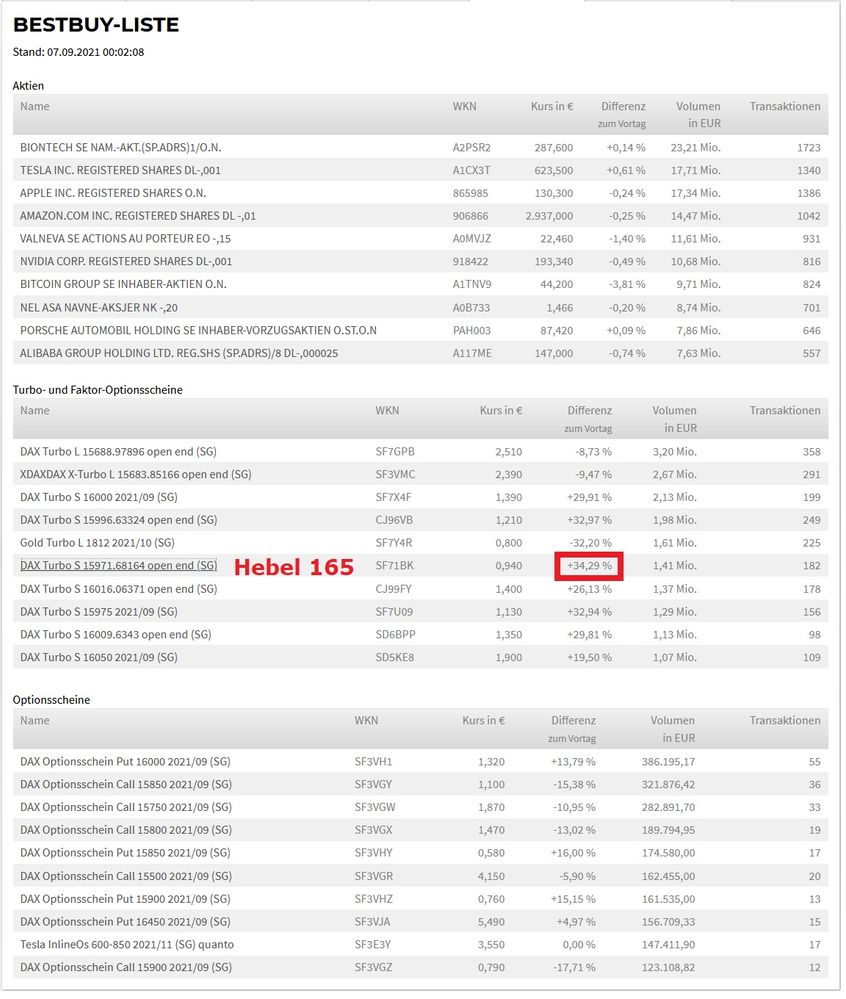
Task: Click the BESTBUY-LISTE page title
Action: pyautogui.click(x=96, y=25)
